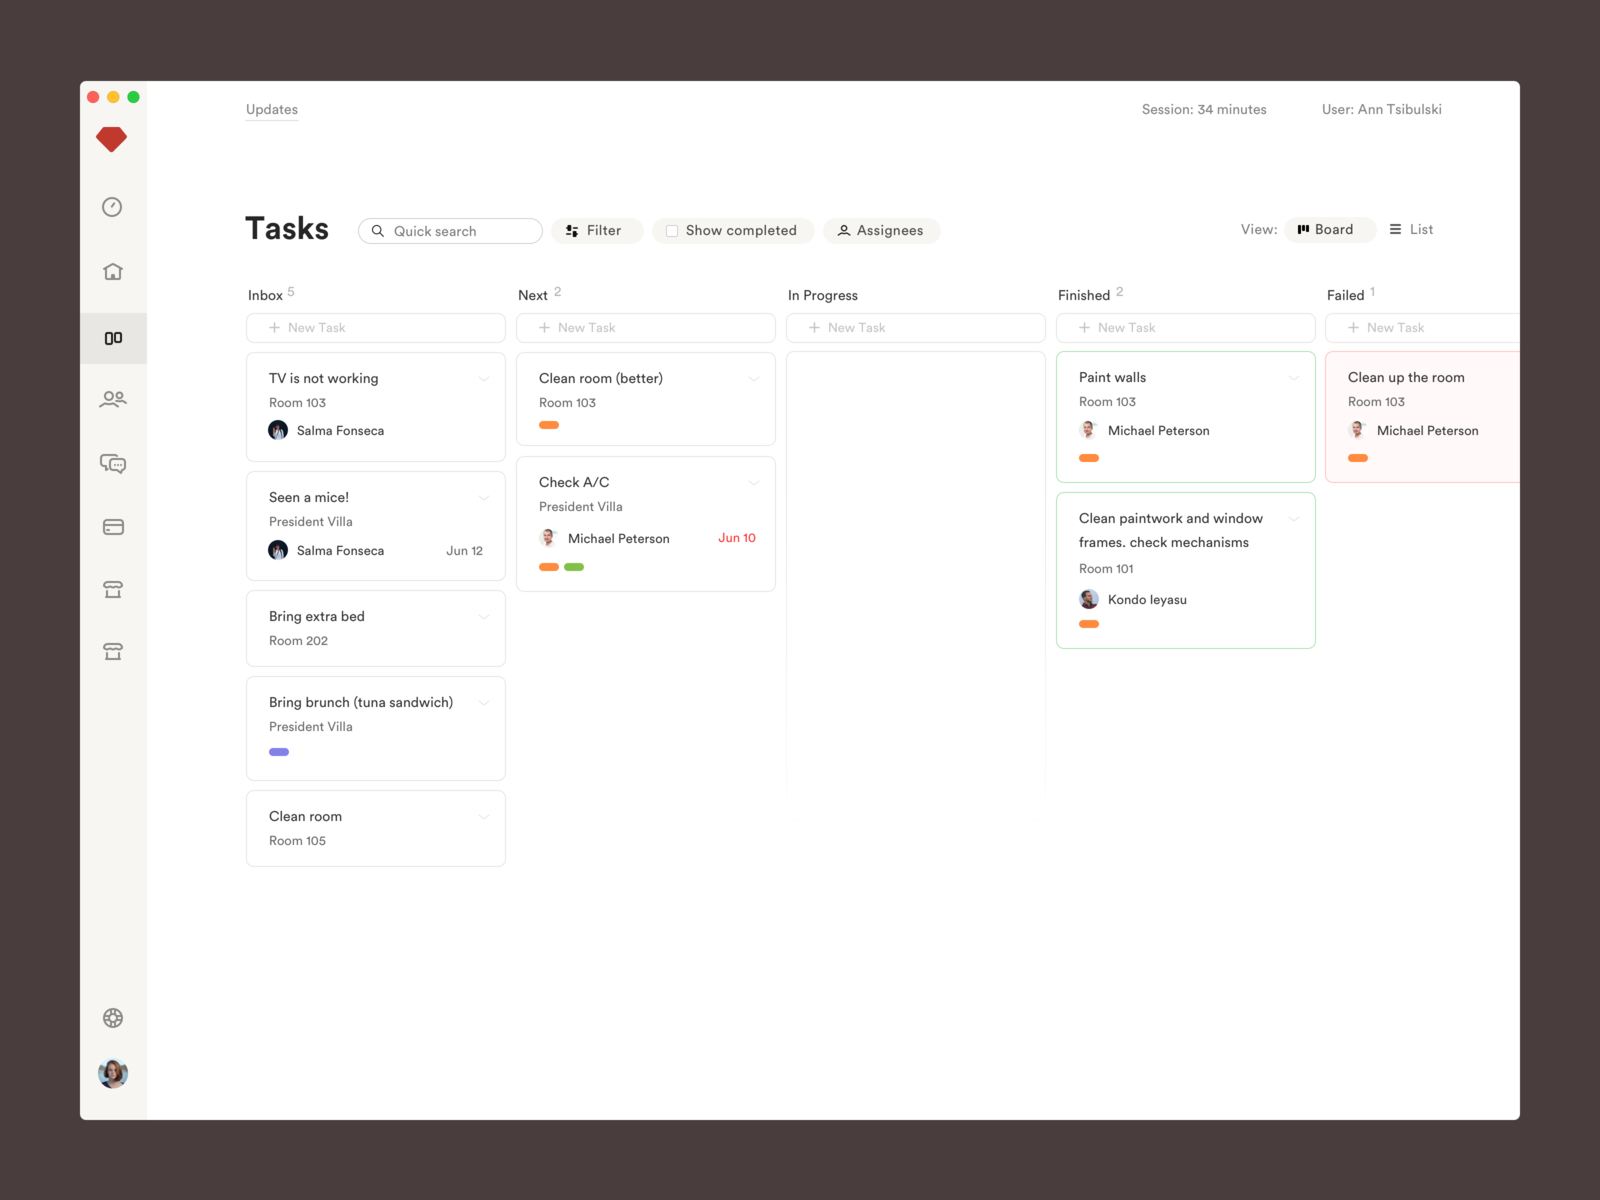Screen dimensions: 1600x1200
Task: Open the Clean room Room 105 card
Action: 376,828
